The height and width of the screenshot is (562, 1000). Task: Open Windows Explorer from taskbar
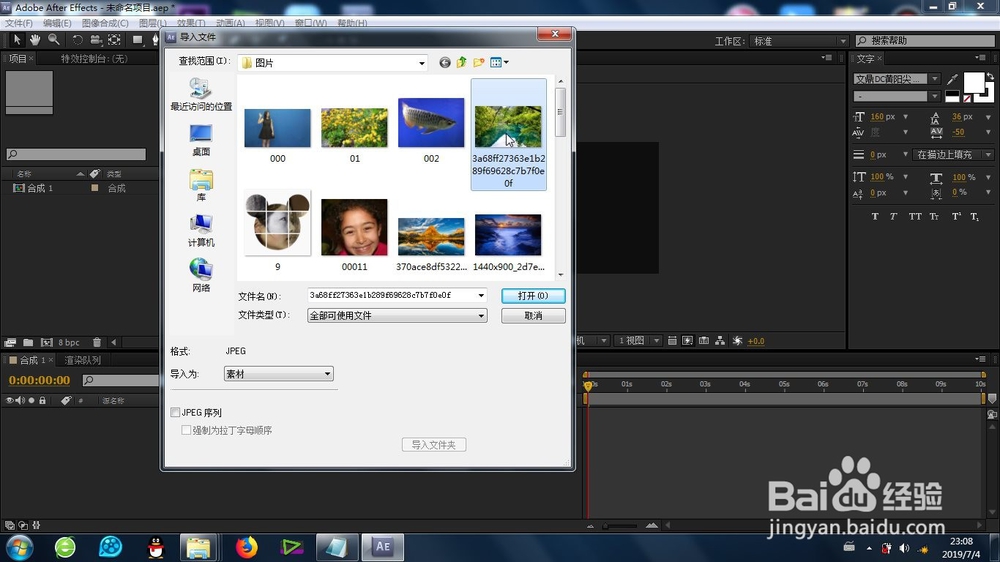[199, 547]
